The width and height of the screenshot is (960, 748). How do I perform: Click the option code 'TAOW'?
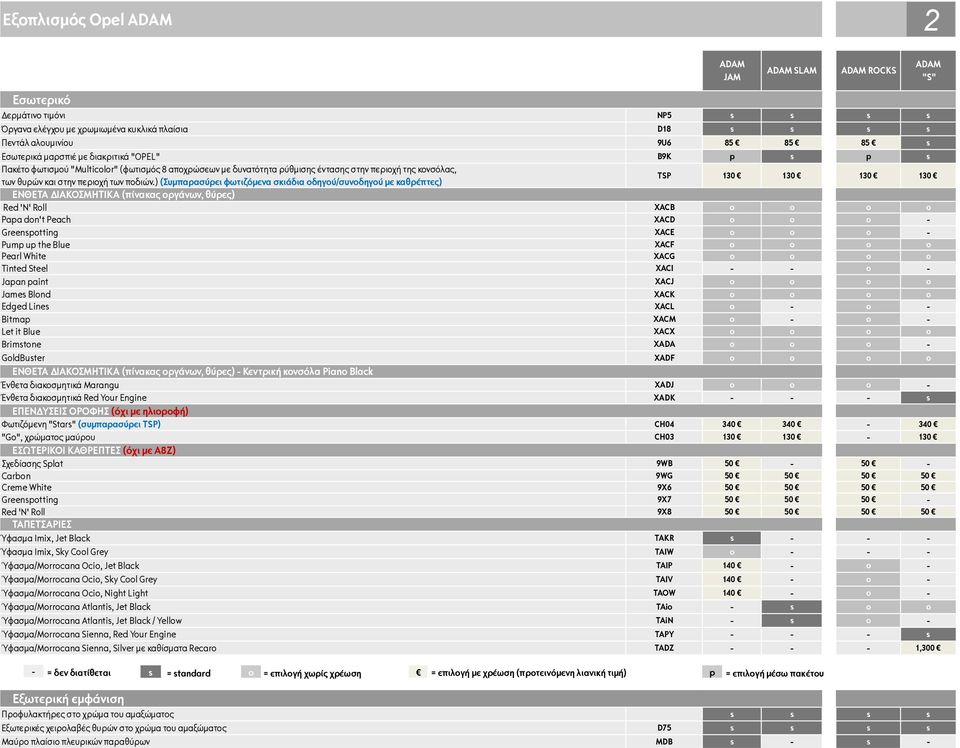[664, 593]
